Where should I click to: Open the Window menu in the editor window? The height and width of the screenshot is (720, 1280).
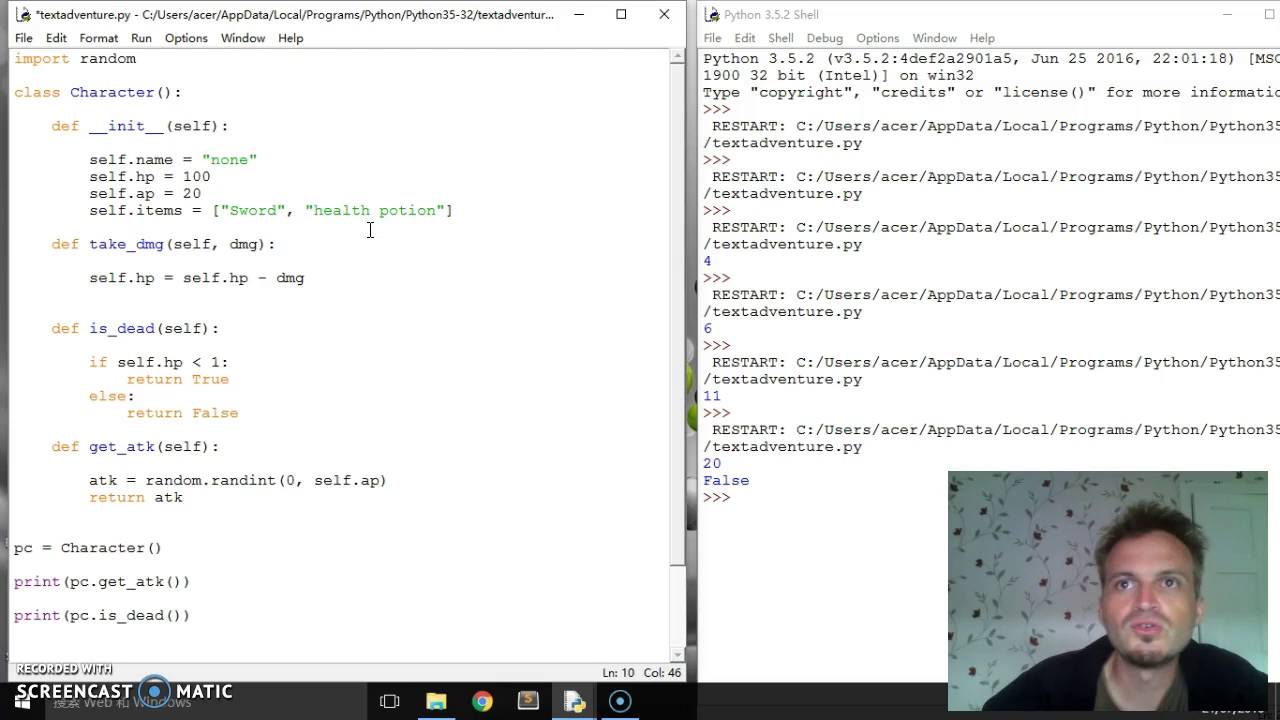(243, 38)
